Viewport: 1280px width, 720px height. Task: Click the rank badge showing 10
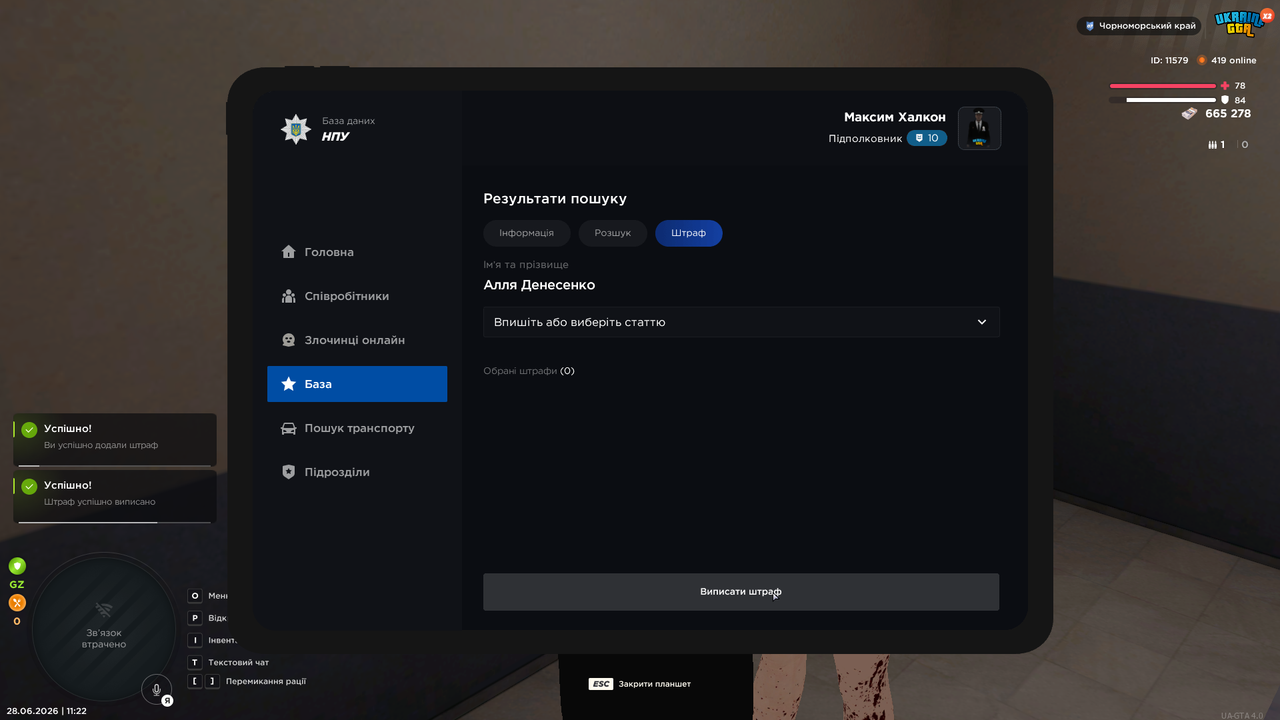pos(927,138)
